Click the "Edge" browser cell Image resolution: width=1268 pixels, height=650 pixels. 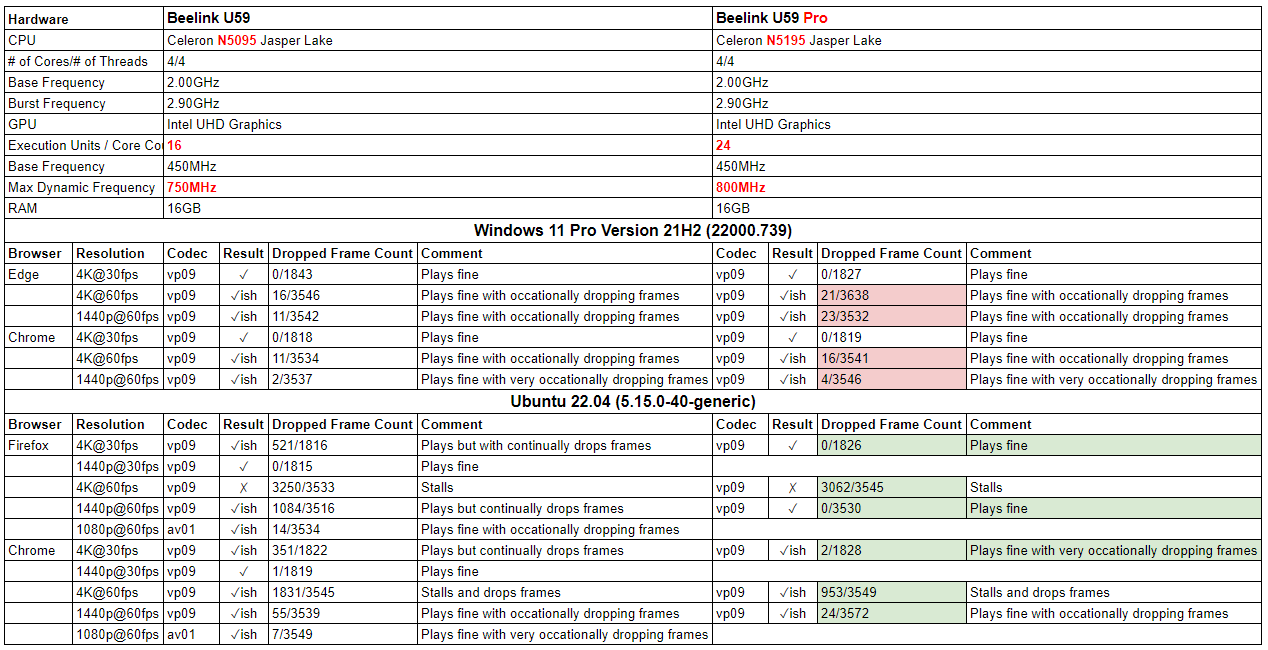pos(38,275)
